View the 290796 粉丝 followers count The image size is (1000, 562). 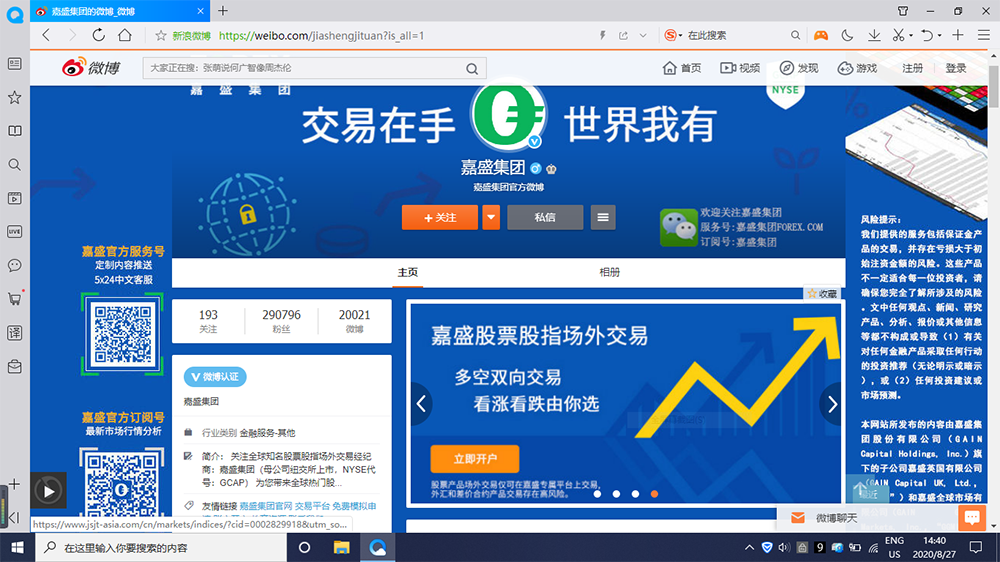281,321
